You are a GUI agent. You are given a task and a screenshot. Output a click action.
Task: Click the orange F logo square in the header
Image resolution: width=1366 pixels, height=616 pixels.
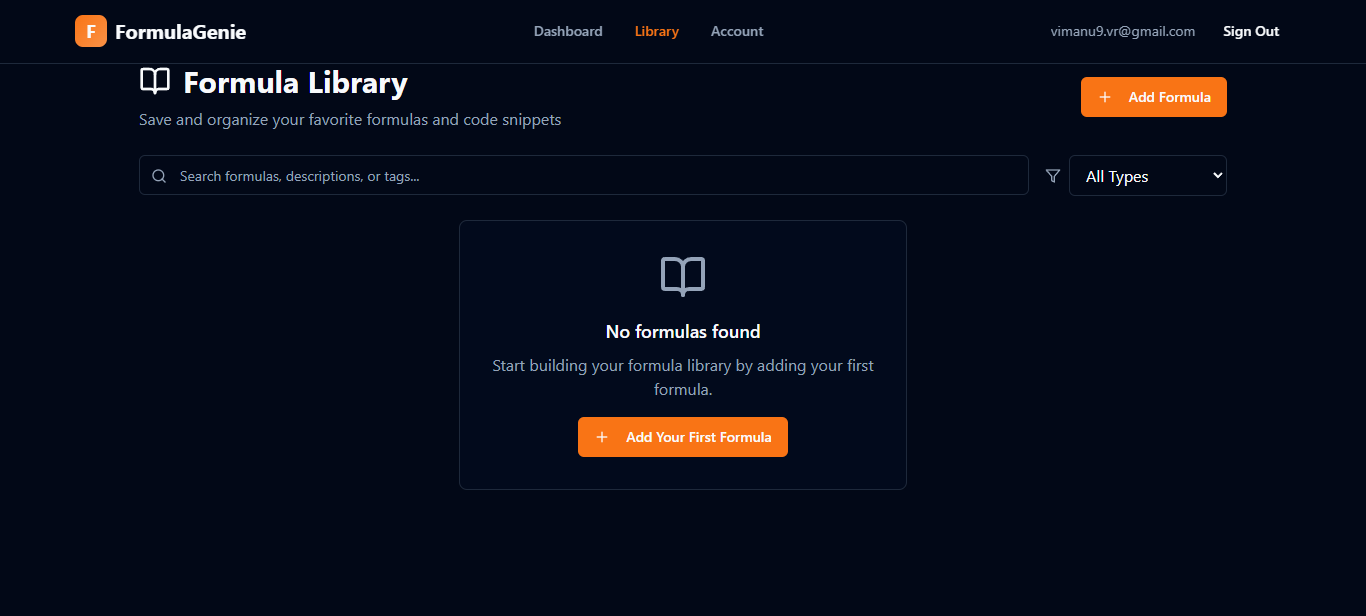click(90, 31)
